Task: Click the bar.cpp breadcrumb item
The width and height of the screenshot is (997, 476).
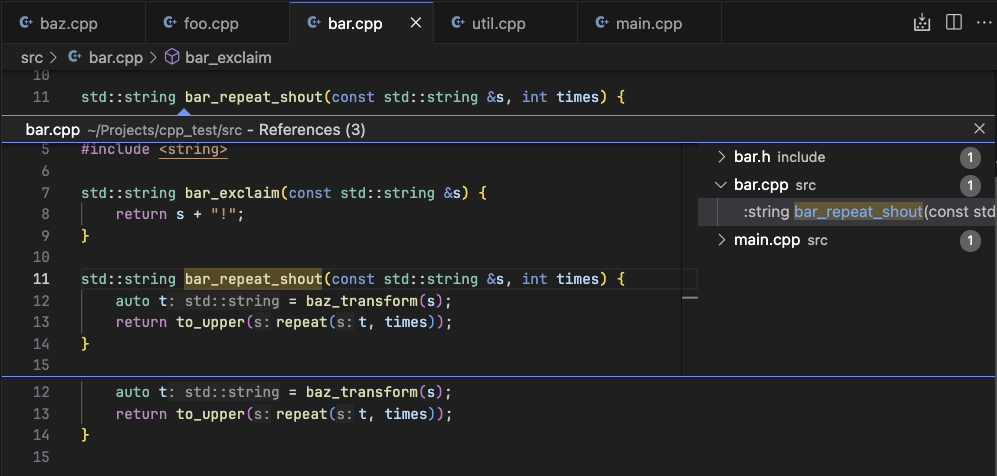Action: [116, 58]
